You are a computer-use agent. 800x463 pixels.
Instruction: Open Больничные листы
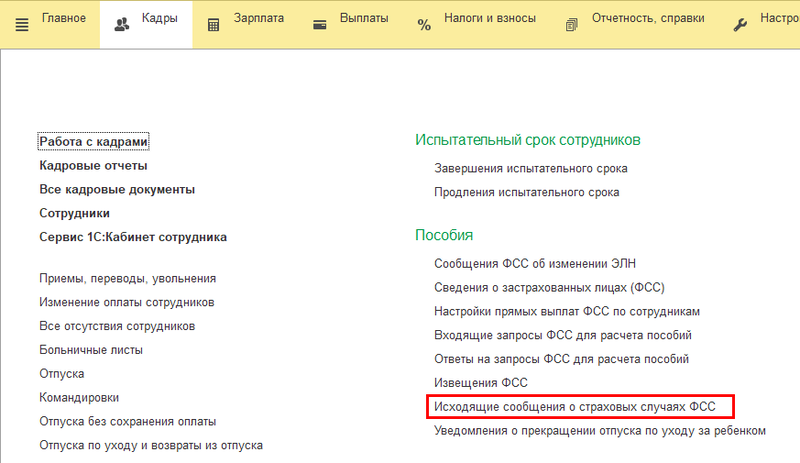(x=91, y=350)
